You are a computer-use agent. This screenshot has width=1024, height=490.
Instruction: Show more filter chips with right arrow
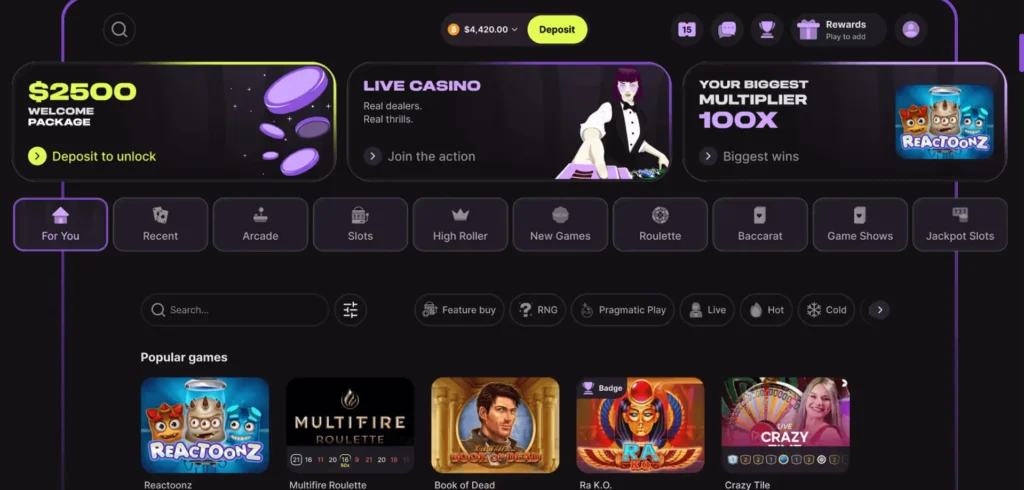click(880, 310)
